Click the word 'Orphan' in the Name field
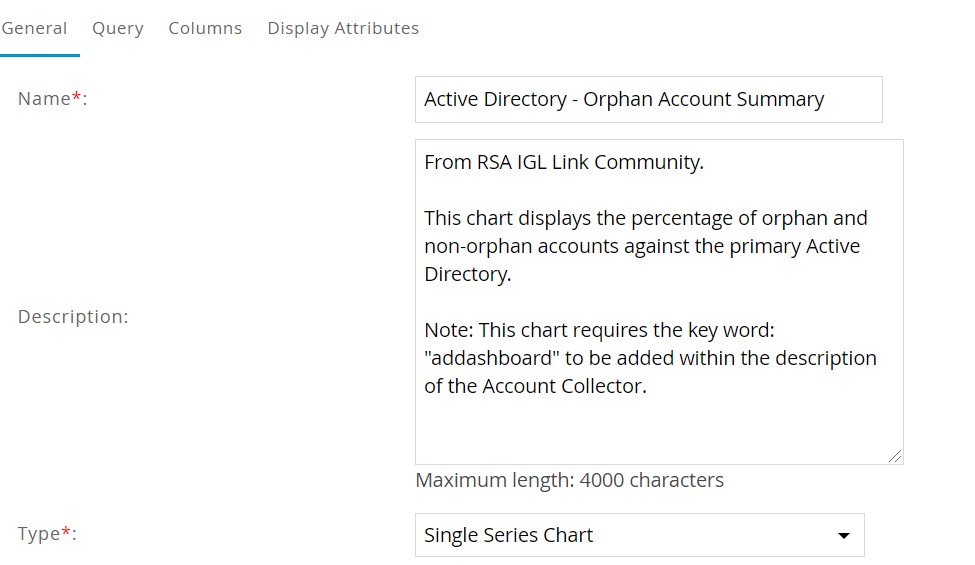The width and height of the screenshot is (975, 565). coord(612,99)
